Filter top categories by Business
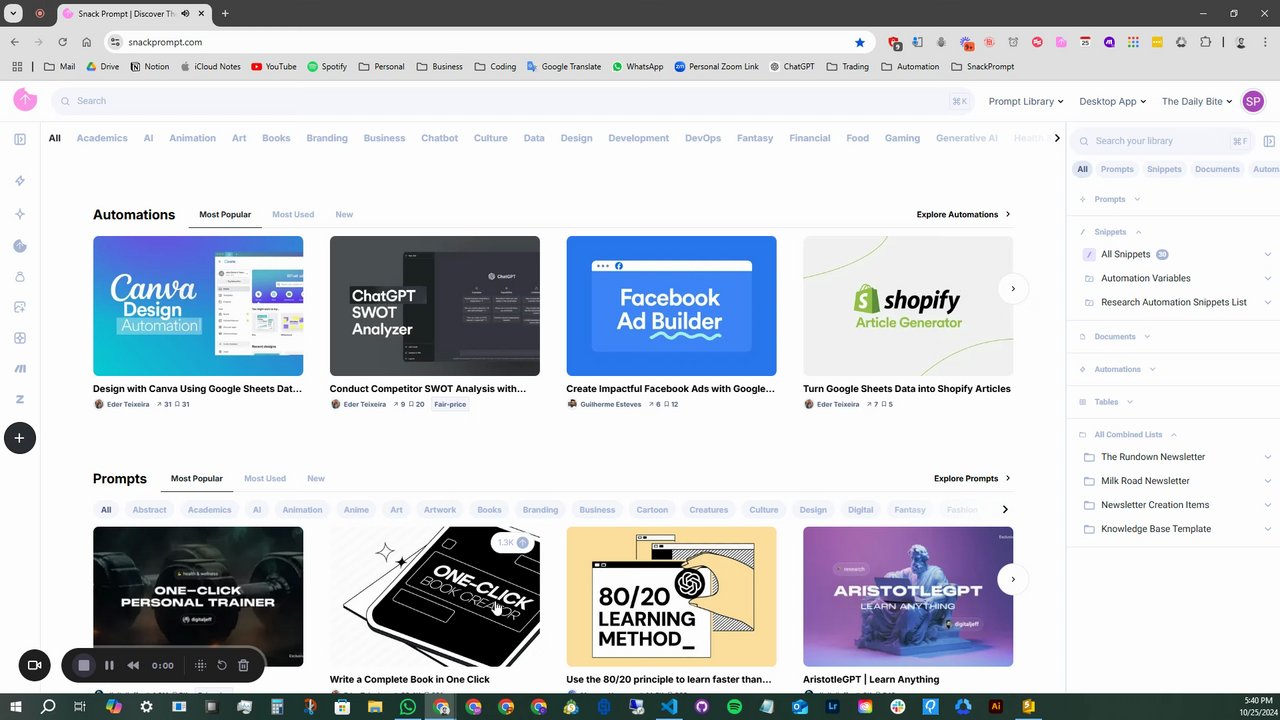1280x720 pixels. (384, 138)
